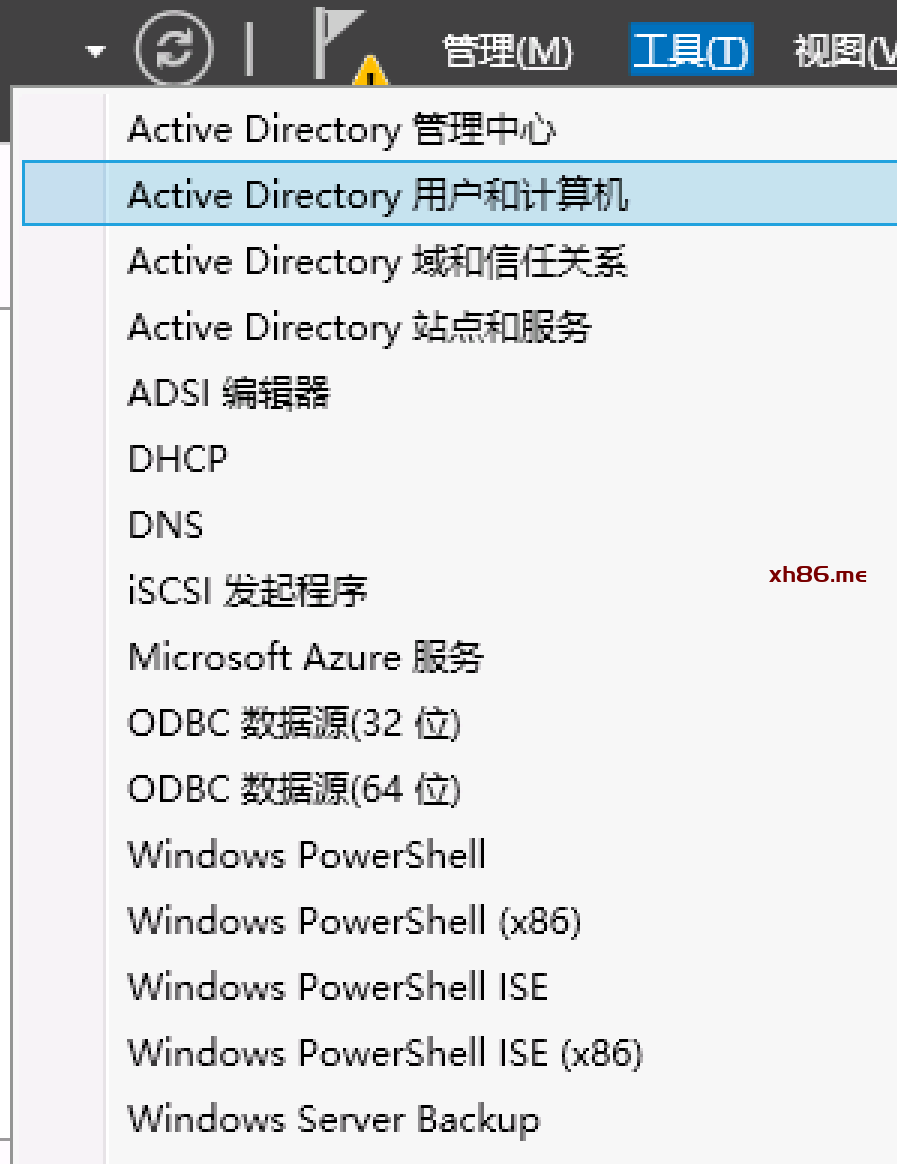The image size is (897, 1164).
Task: Open ODBC 数据源(32 位)
Action: [x=294, y=724]
